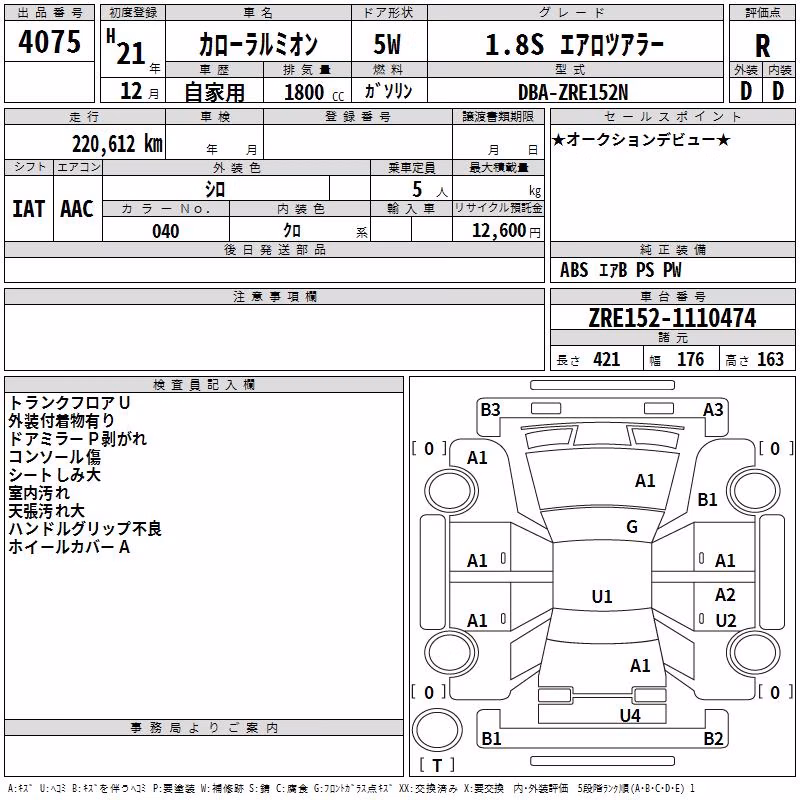Click the fuel type ガソリン
The image size is (800, 800).
point(388,91)
